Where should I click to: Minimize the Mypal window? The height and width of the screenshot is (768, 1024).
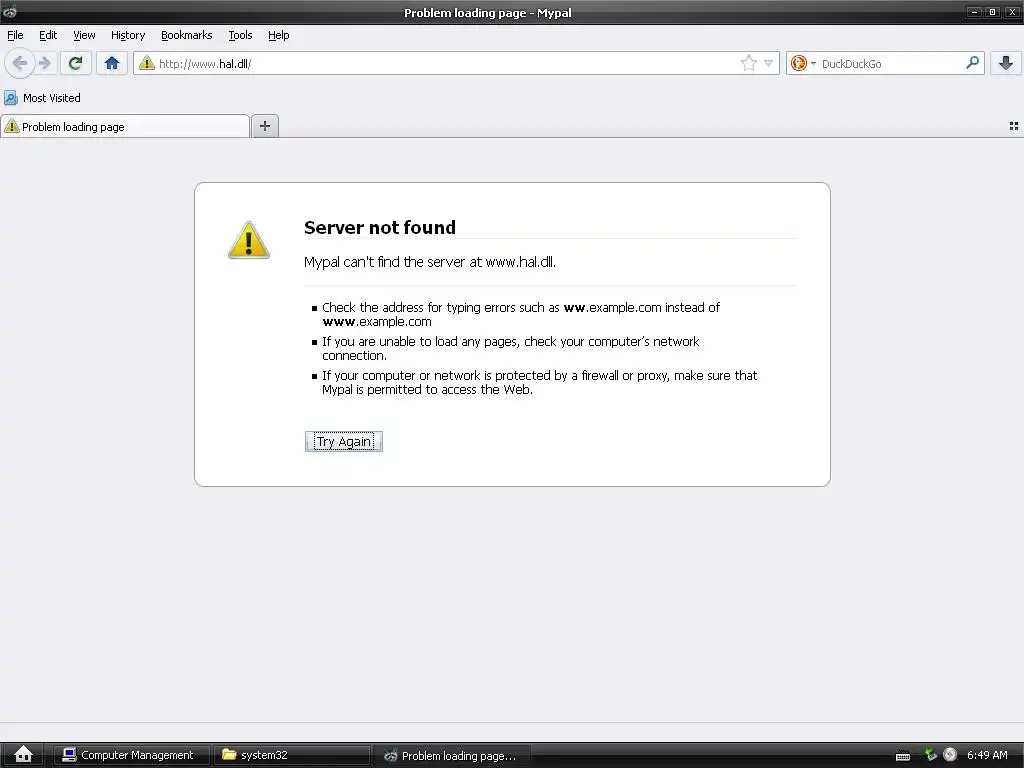pos(974,12)
